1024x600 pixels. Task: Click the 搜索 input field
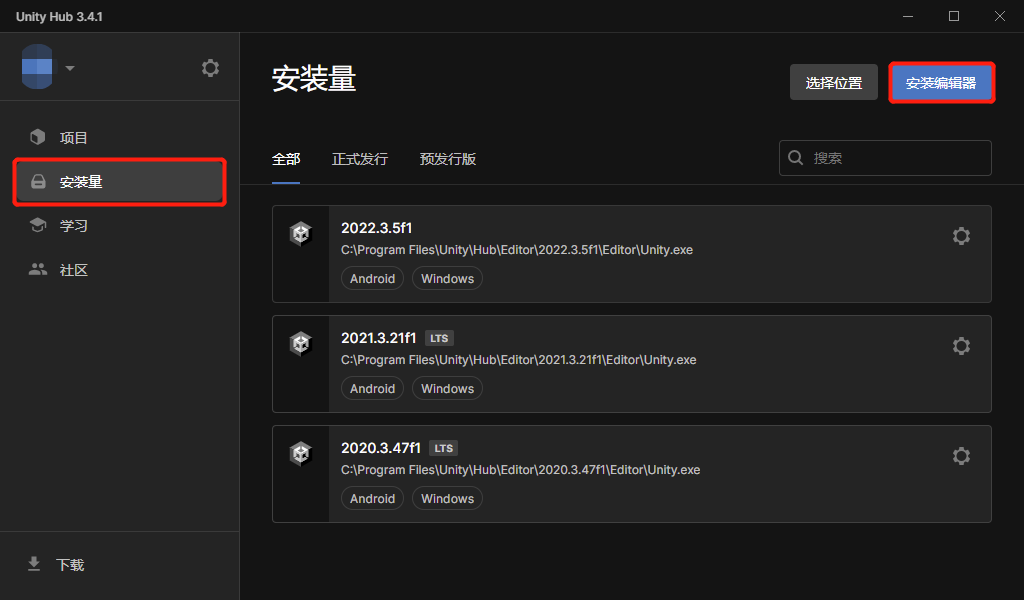tap(885, 158)
